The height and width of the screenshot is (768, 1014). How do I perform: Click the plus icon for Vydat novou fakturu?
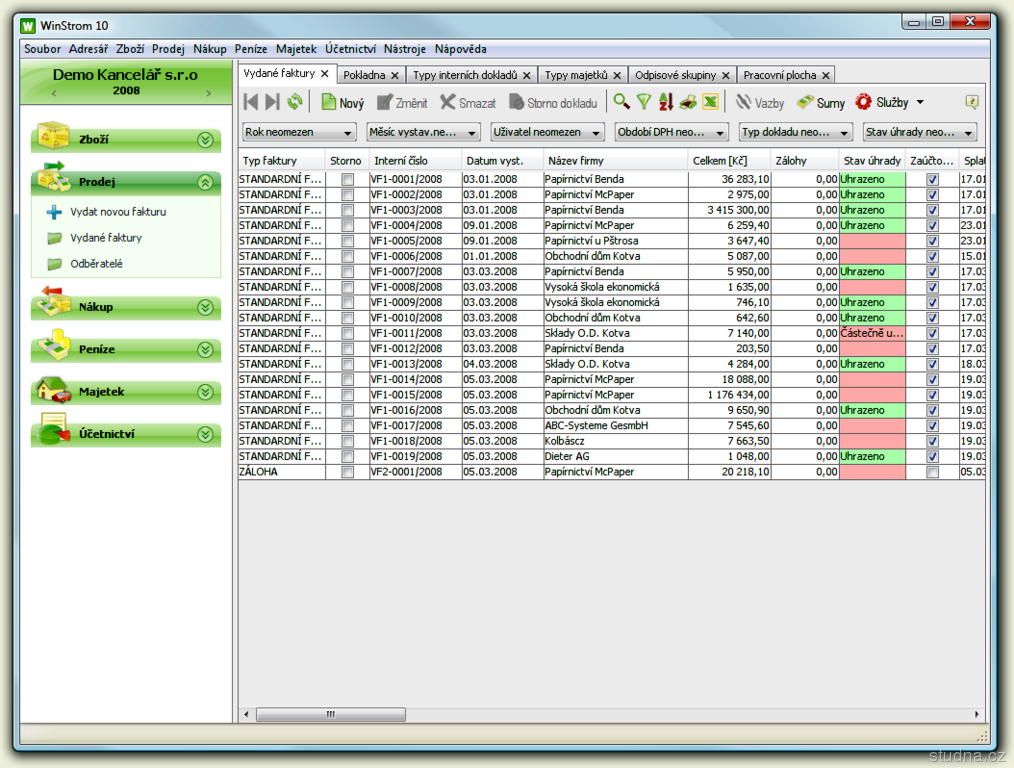pos(54,212)
